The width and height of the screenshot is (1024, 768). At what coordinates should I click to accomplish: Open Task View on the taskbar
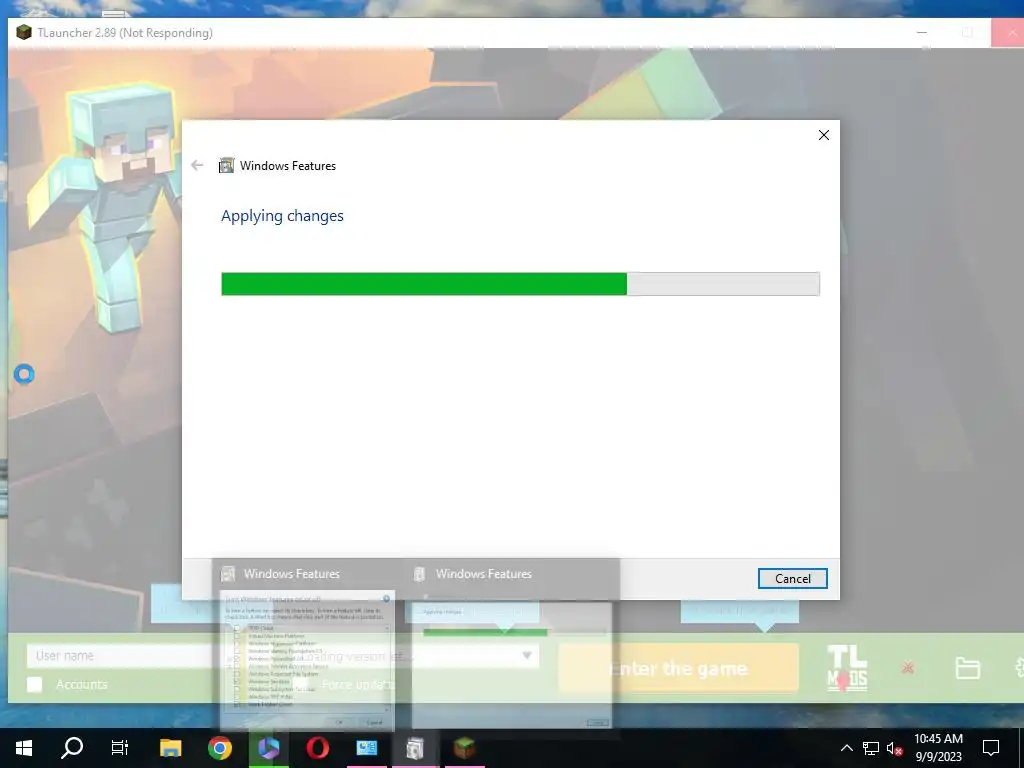pyautogui.click(x=120, y=748)
